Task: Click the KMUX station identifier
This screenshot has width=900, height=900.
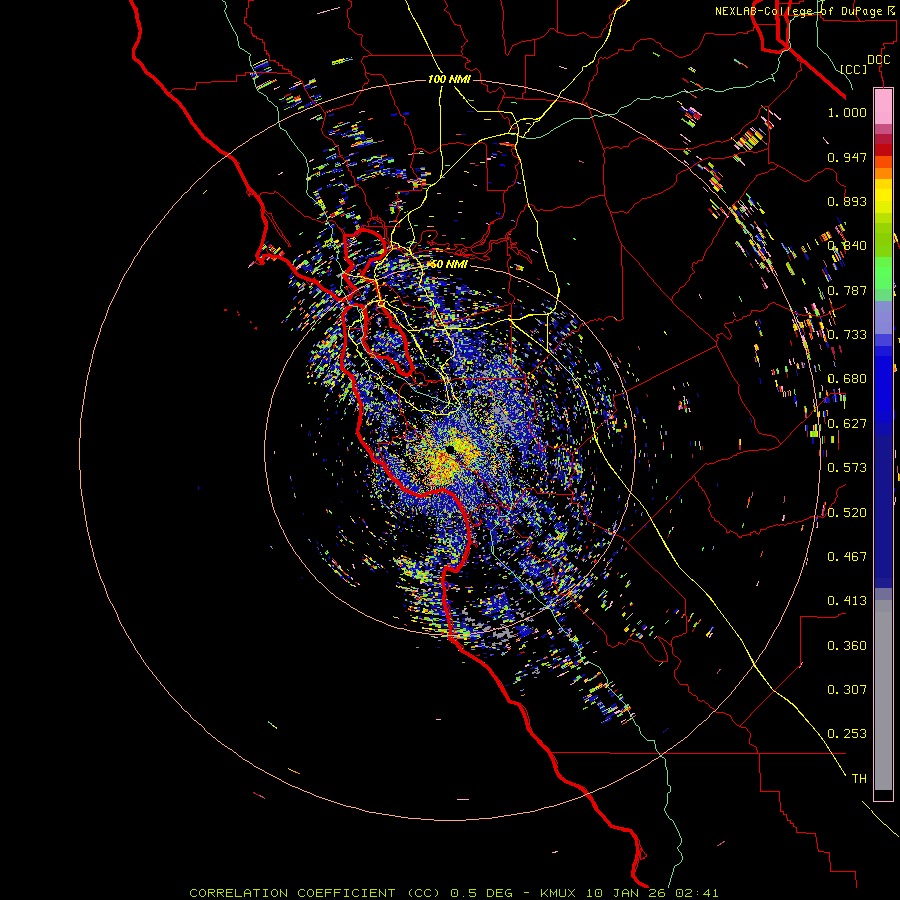Action: (x=557, y=893)
